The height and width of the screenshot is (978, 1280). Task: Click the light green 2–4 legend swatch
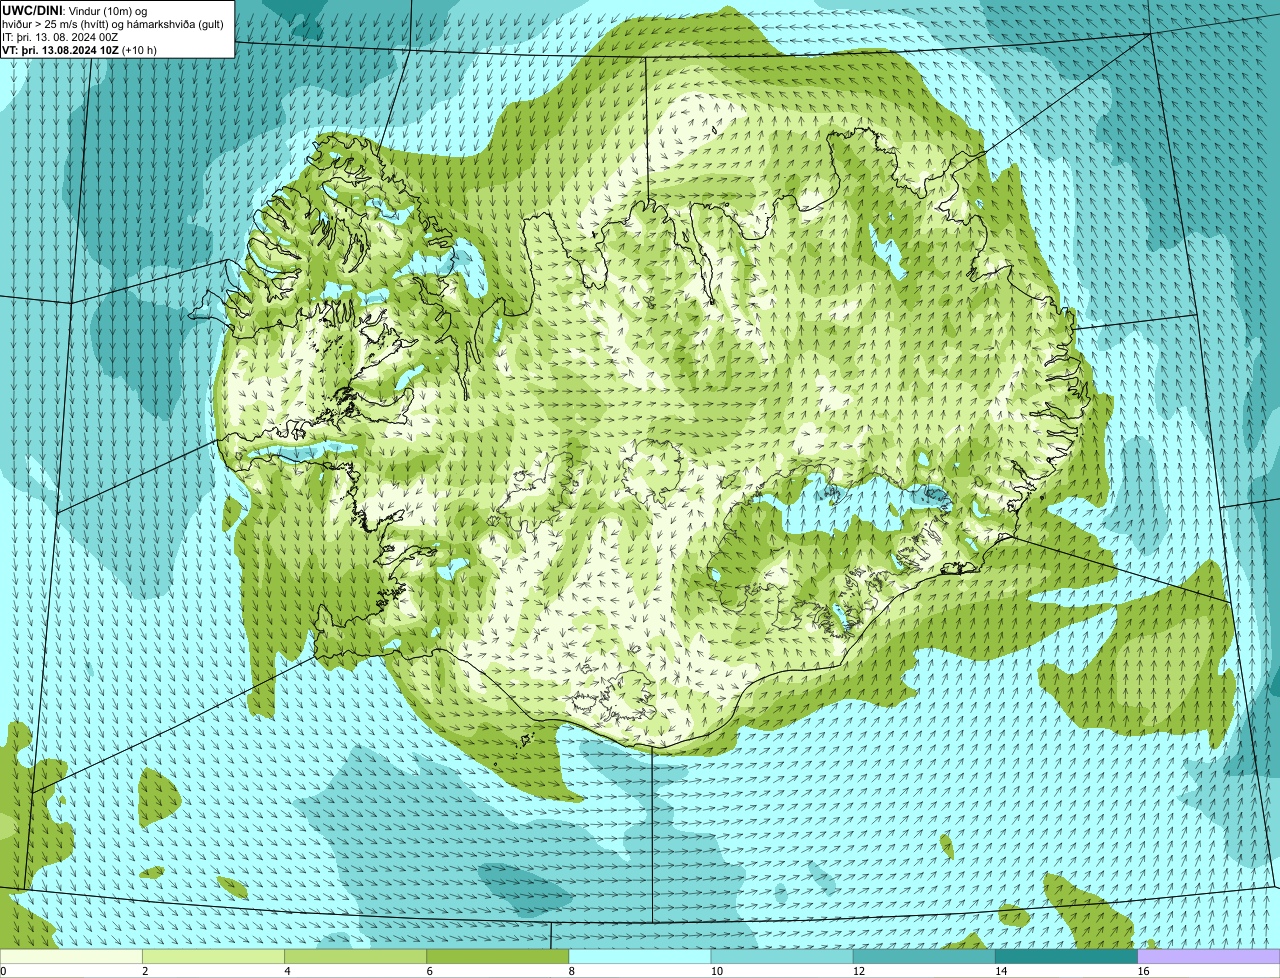[x=214, y=956]
